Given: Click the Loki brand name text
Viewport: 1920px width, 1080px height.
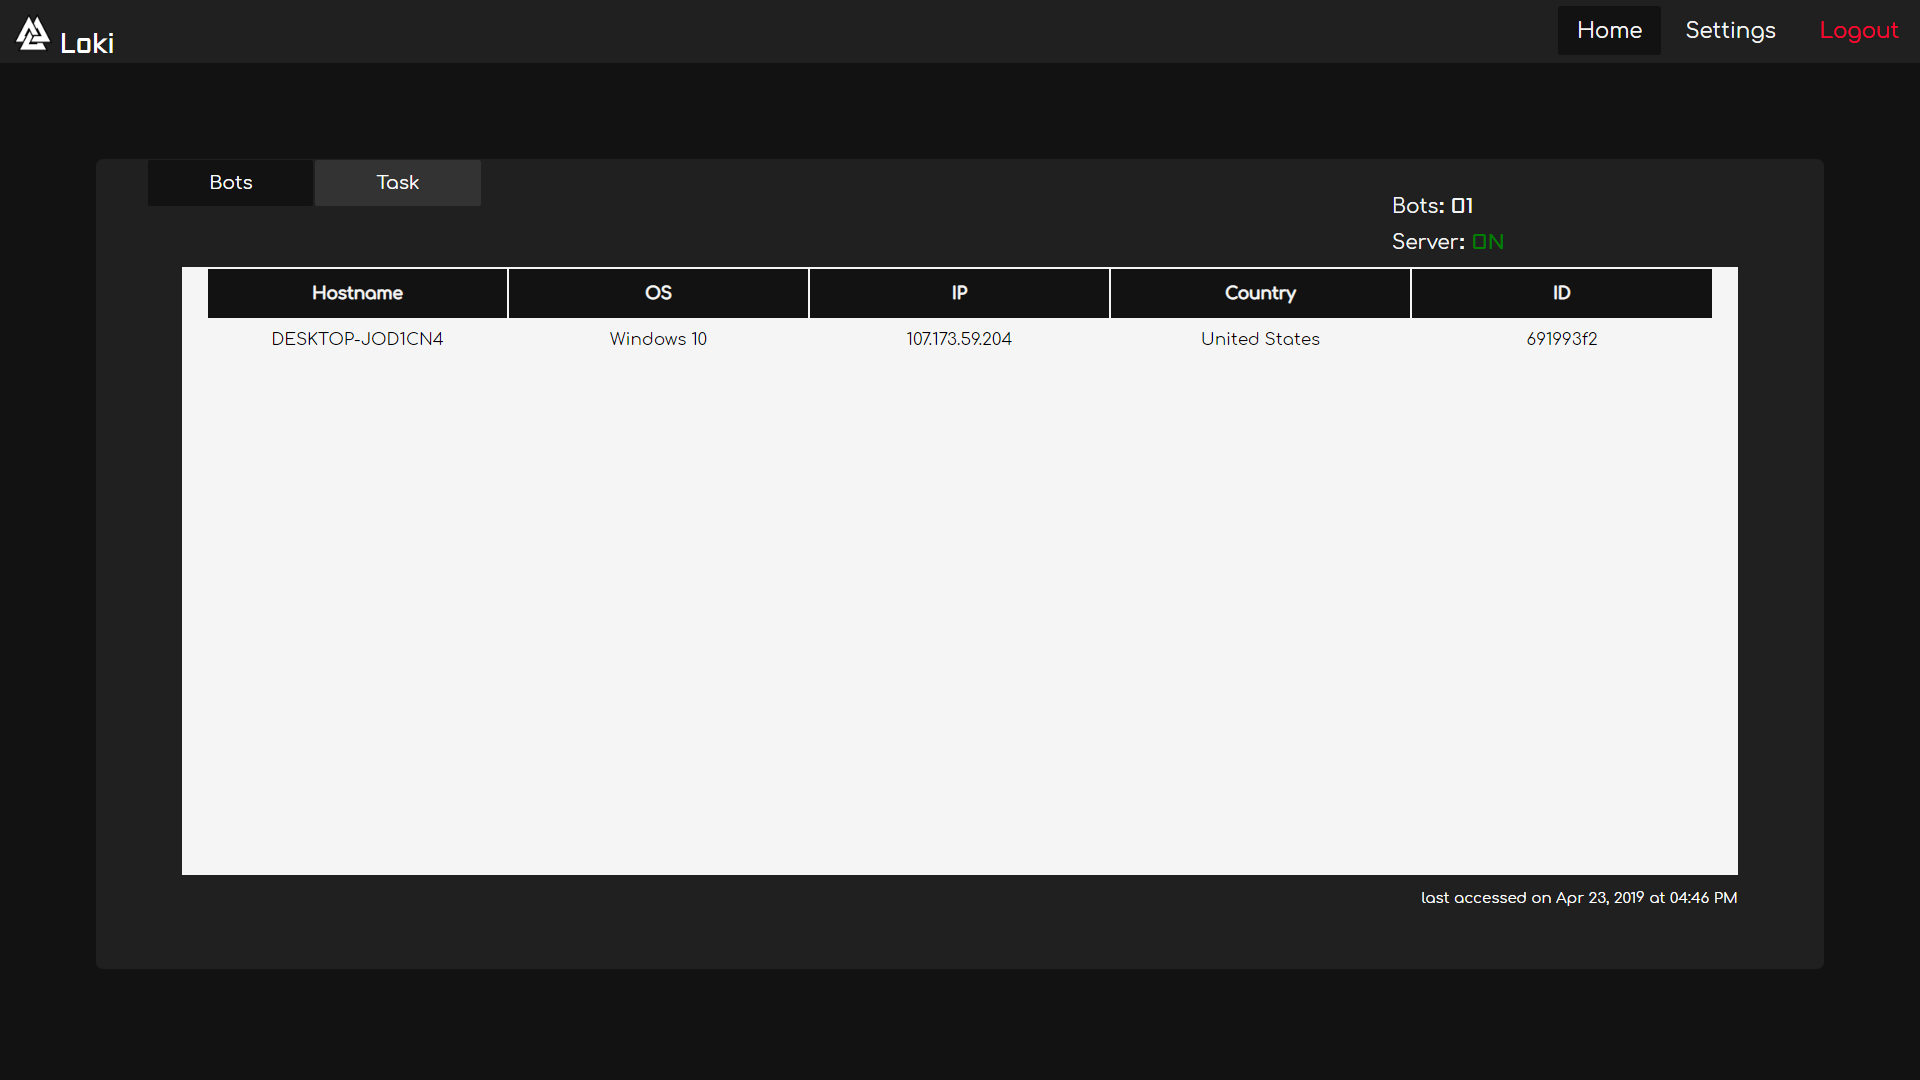Looking at the screenshot, I should click(x=87, y=43).
